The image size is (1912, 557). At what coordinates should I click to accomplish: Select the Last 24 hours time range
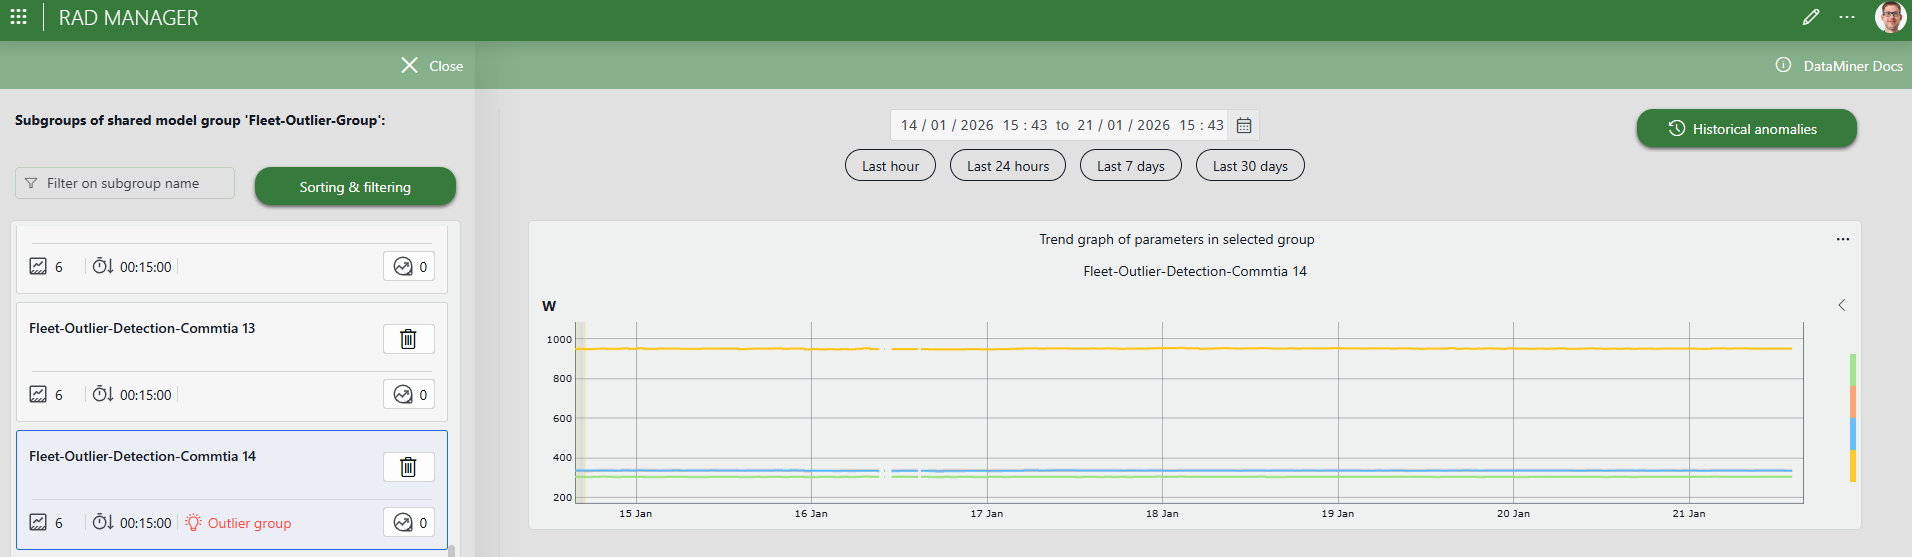pos(1008,166)
